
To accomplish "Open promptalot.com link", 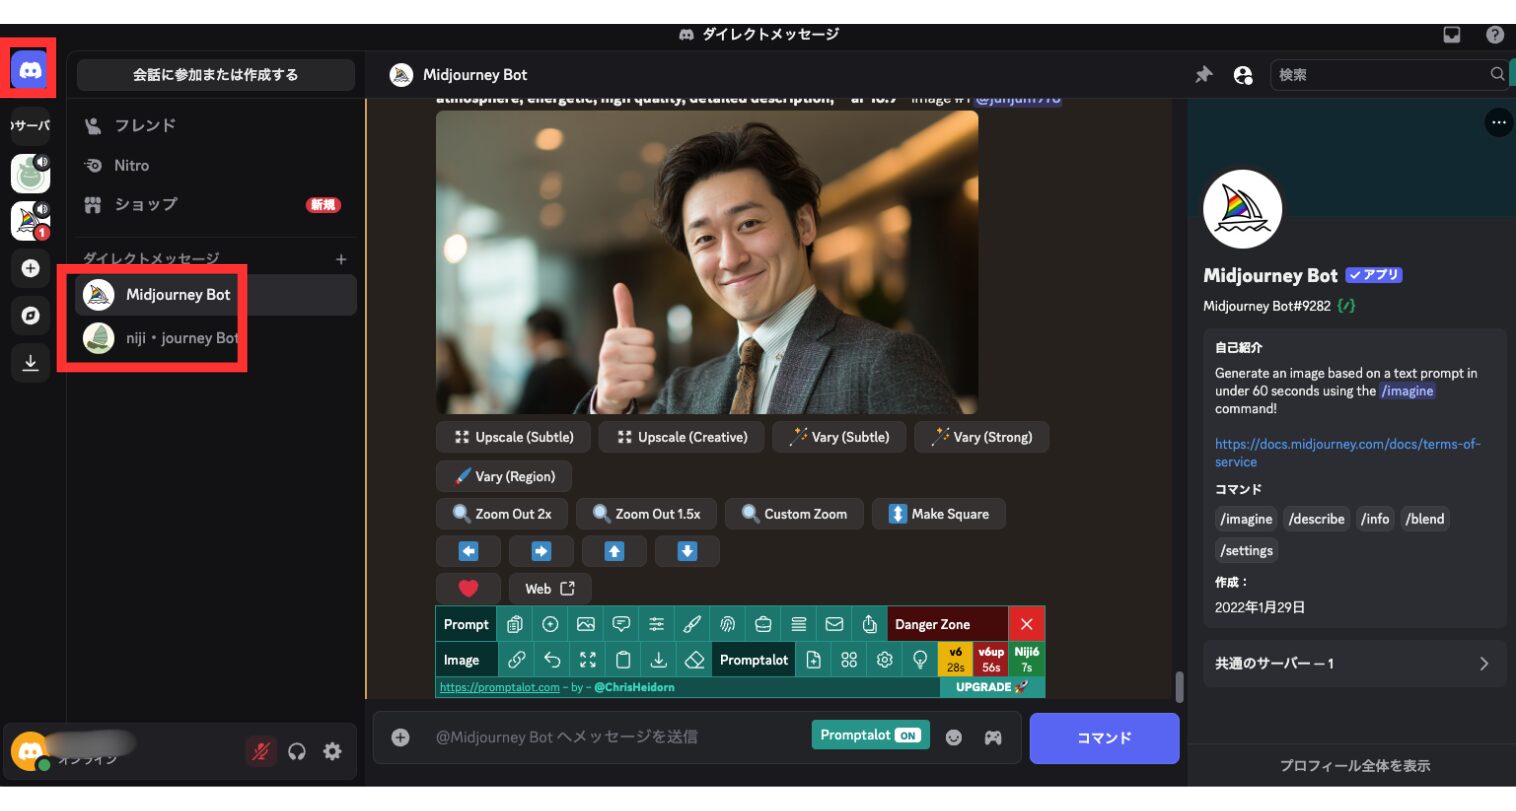I will click(x=499, y=687).
